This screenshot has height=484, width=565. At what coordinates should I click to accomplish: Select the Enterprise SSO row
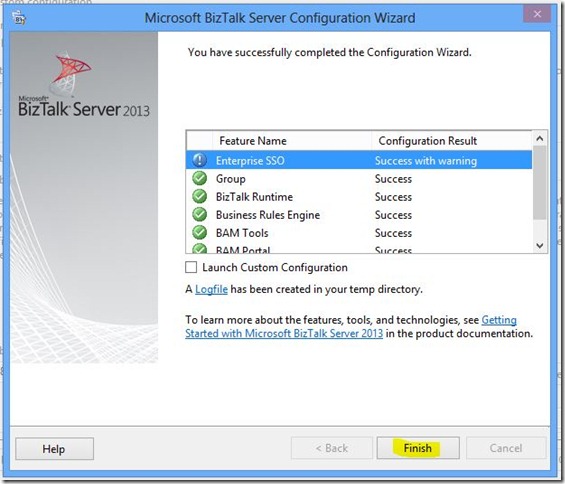pos(359,160)
